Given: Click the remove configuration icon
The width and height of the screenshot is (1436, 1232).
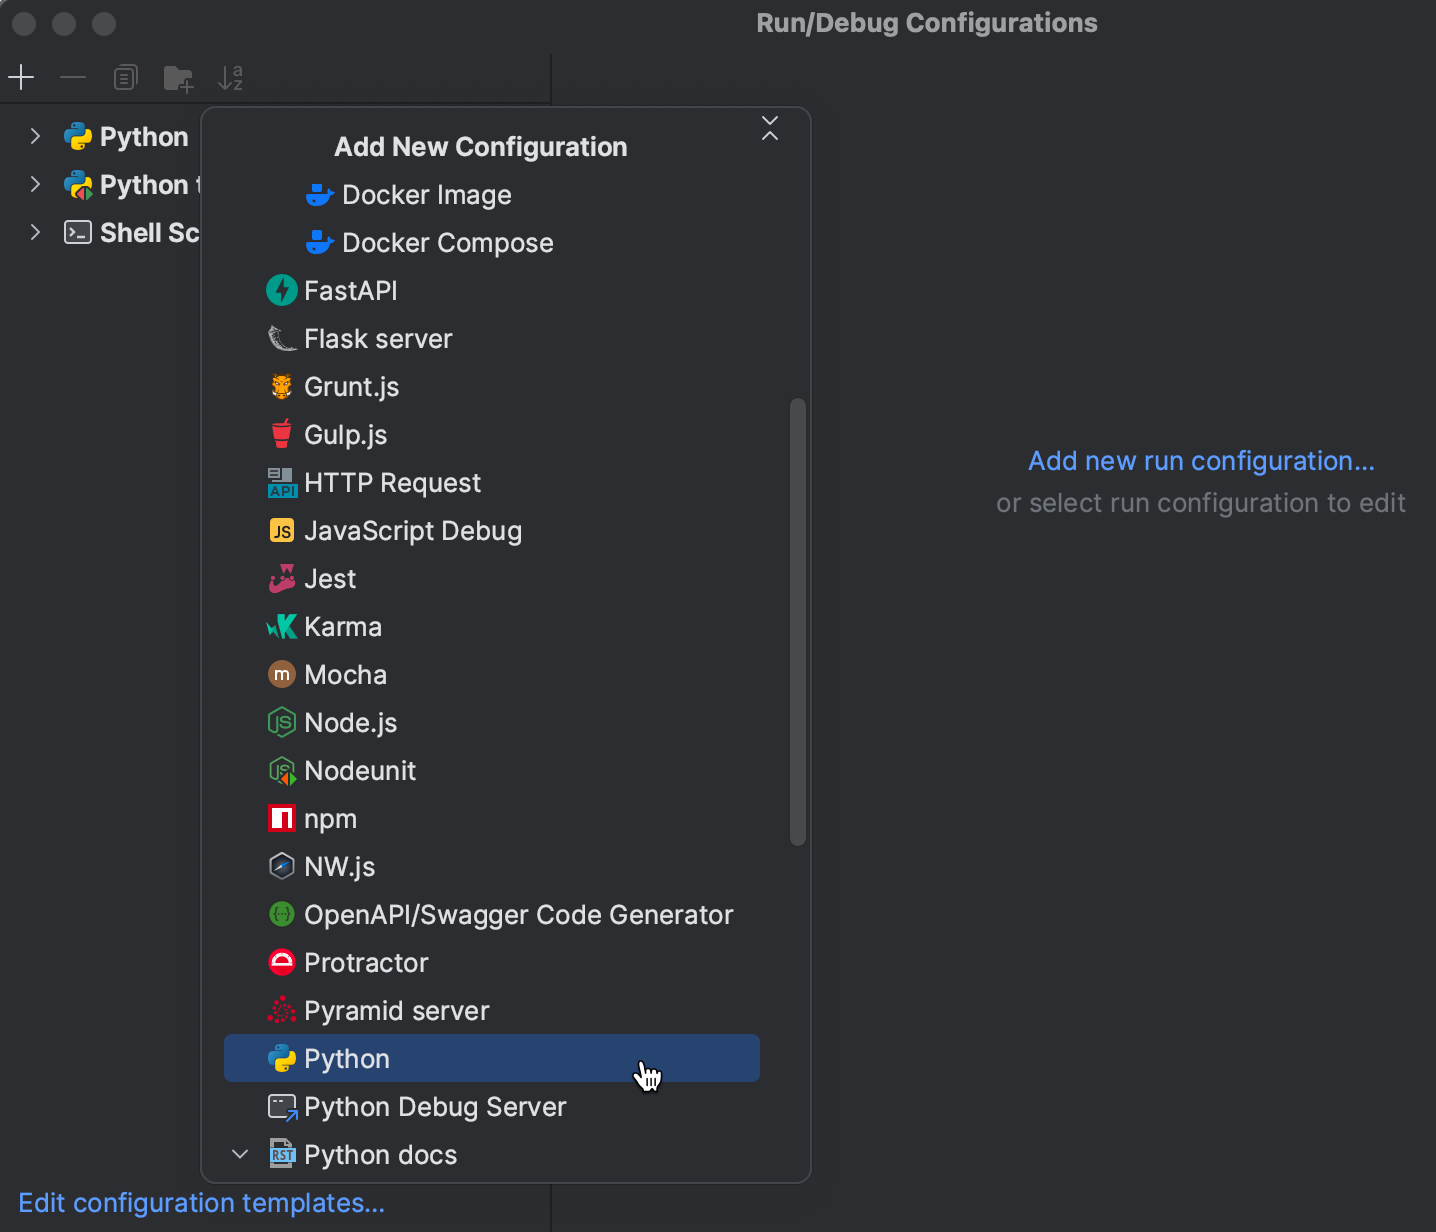Looking at the screenshot, I should tap(72, 77).
